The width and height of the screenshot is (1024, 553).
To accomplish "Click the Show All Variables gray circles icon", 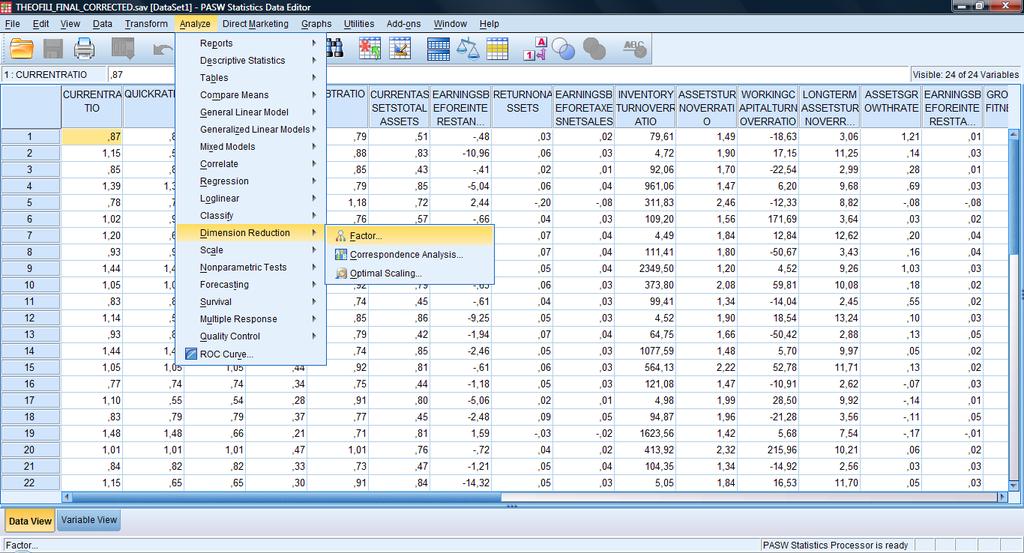I will coord(594,49).
